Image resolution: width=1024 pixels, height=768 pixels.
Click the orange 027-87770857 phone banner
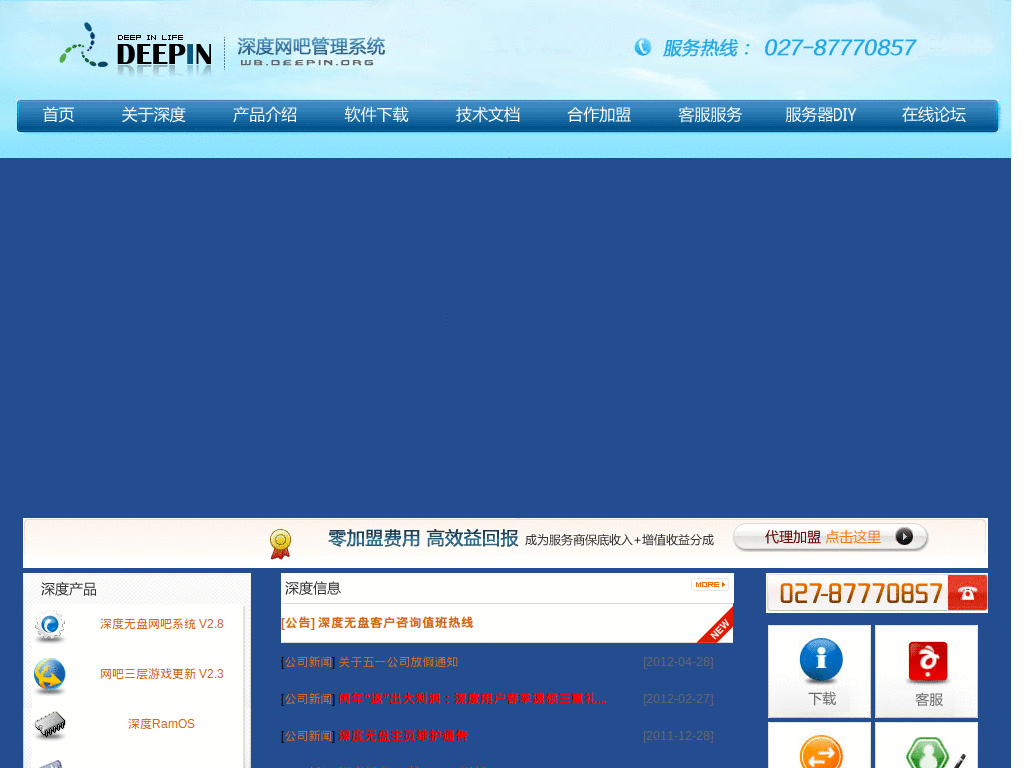(x=876, y=593)
